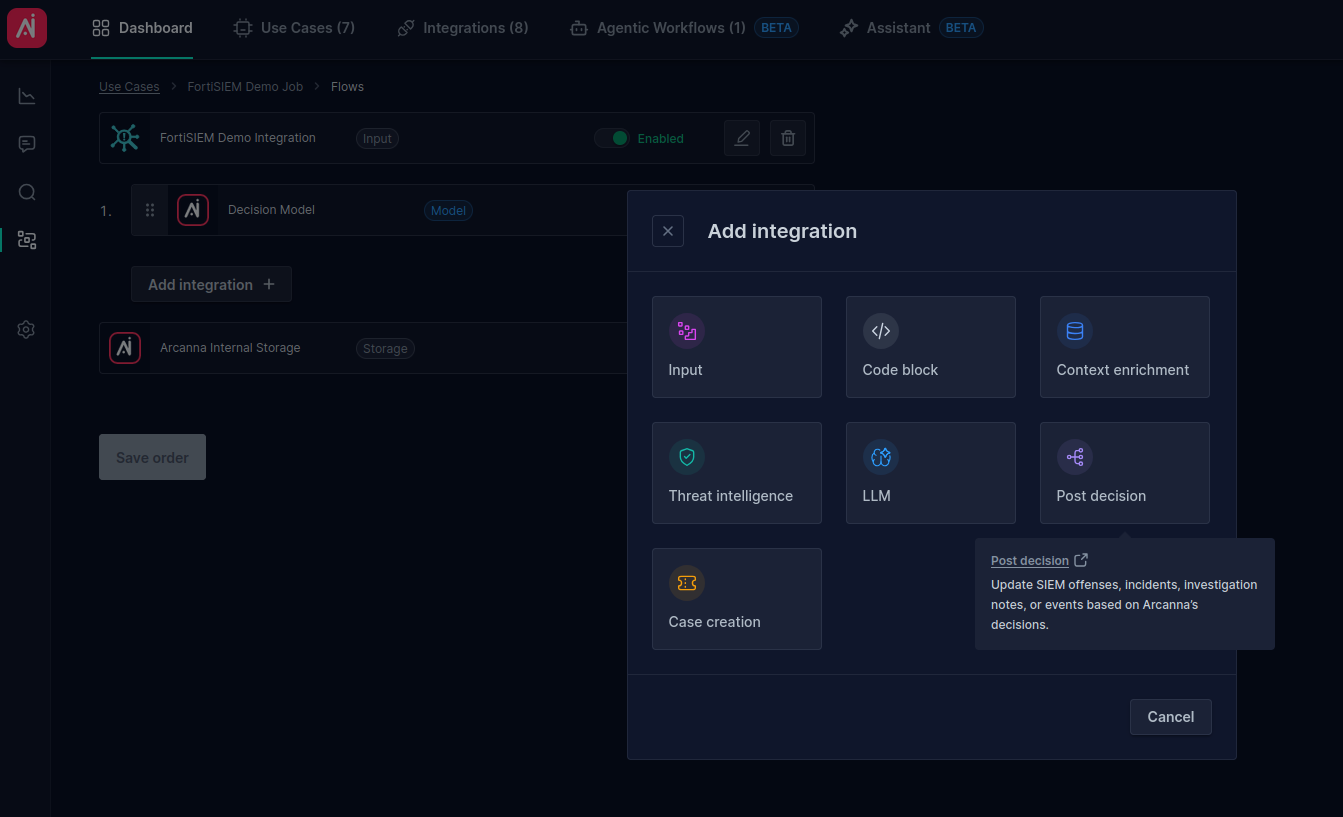Click the sidebar search magnifier icon

pyautogui.click(x=27, y=192)
